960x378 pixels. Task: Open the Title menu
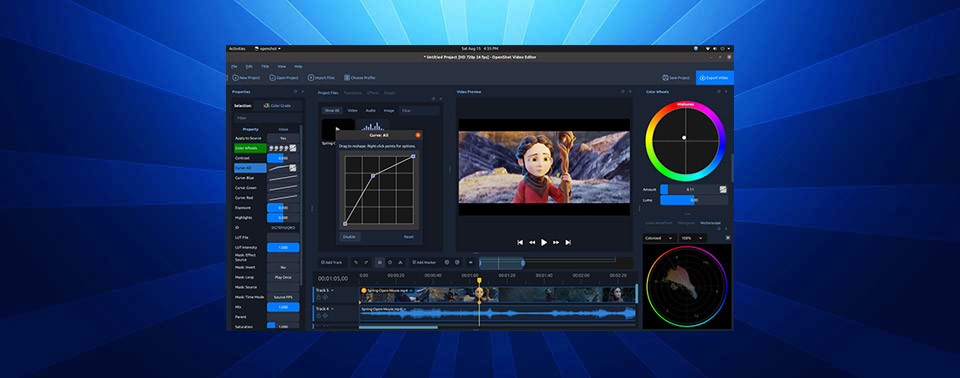tap(265, 66)
